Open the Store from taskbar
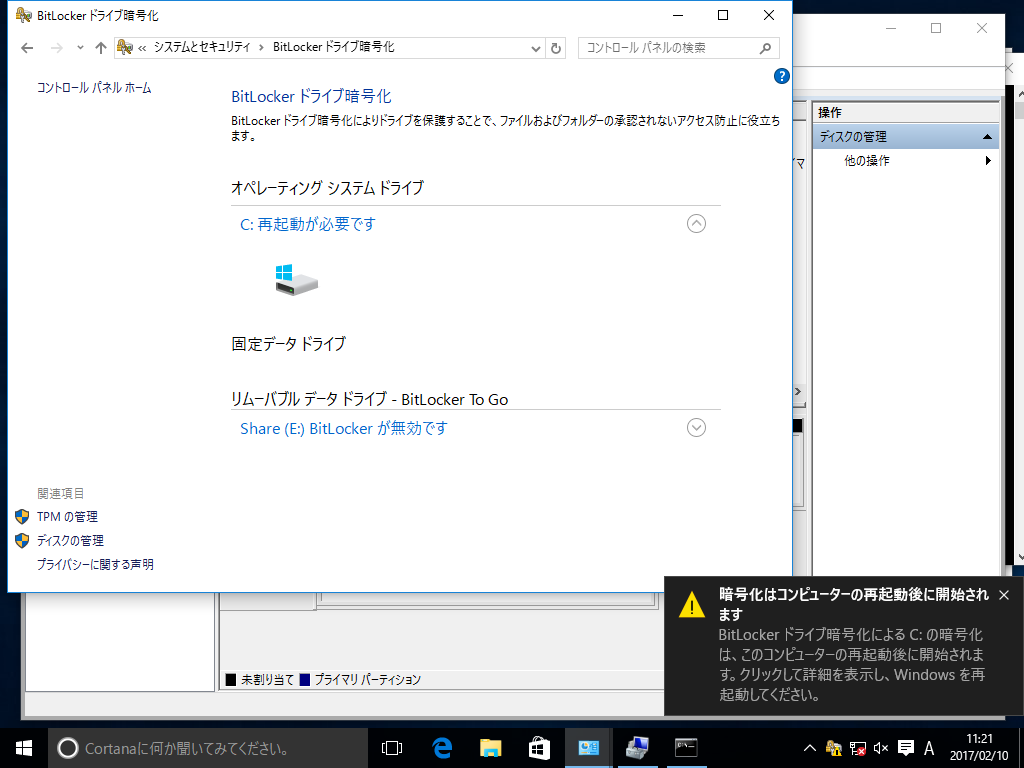 pyautogui.click(x=539, y=748)
